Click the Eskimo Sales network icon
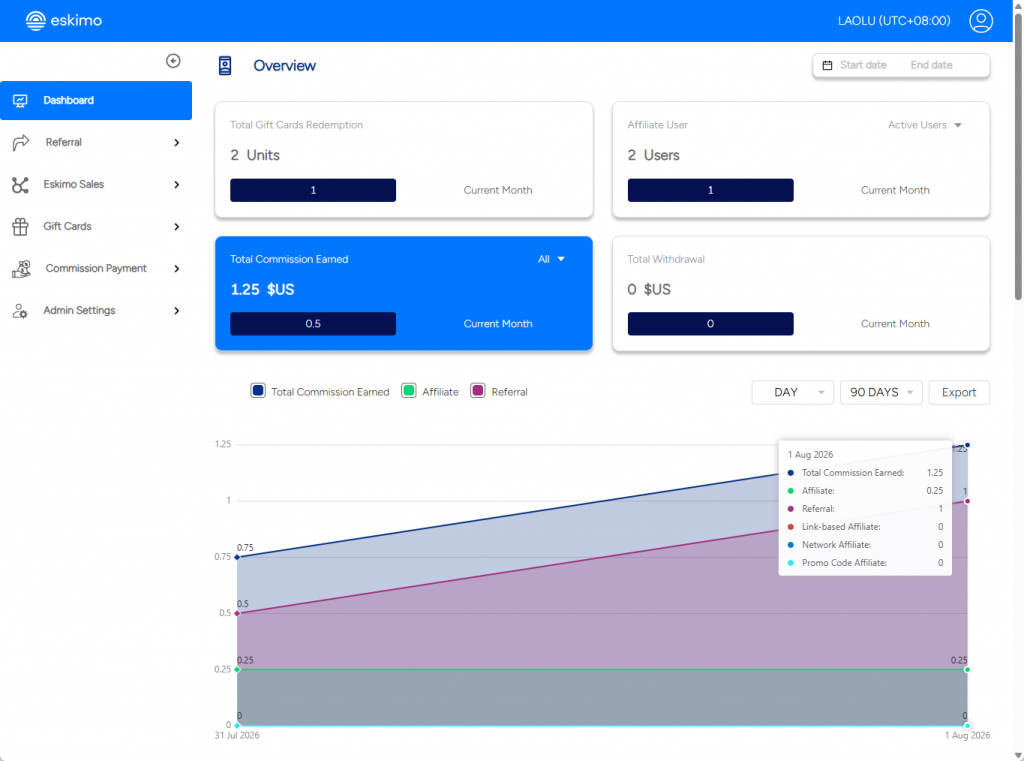 tap(20, 185)
